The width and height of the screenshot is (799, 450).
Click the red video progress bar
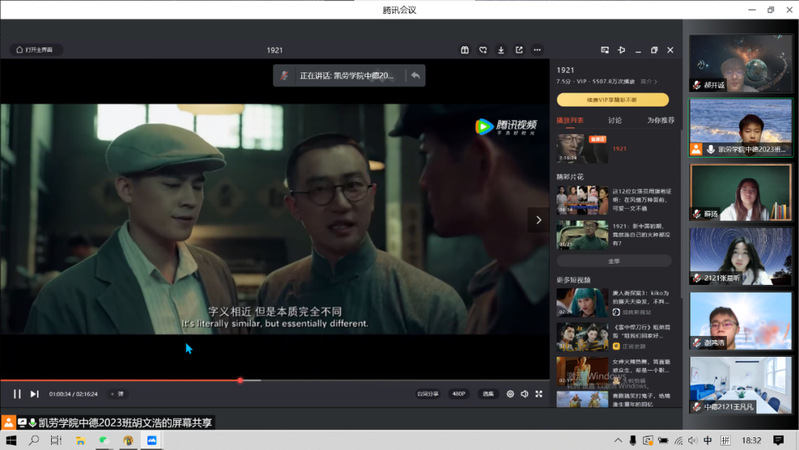tap(120, 380)
